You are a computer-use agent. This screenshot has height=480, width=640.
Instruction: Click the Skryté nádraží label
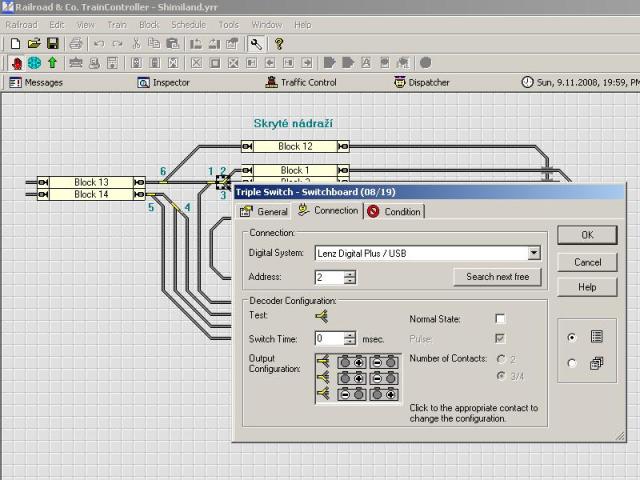tap(293, 123)
